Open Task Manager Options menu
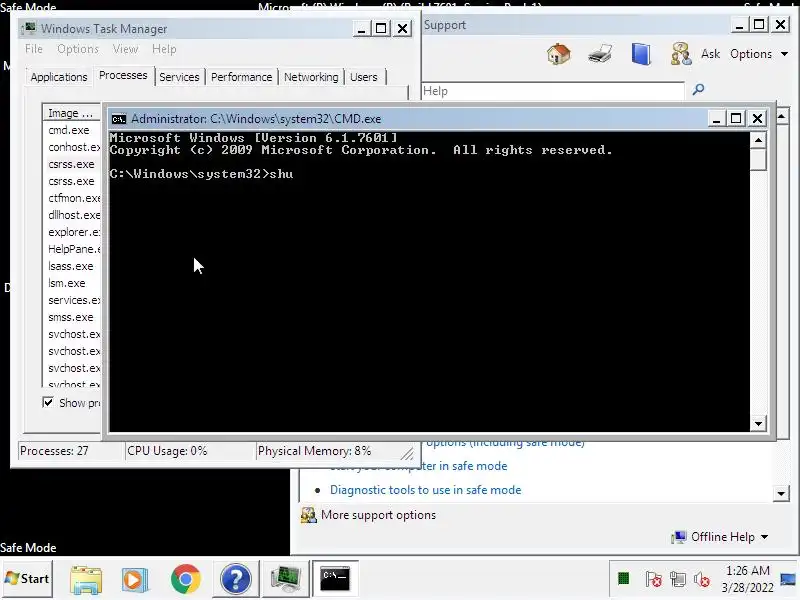This screenshot has width=800, height=600. (78, 49)
